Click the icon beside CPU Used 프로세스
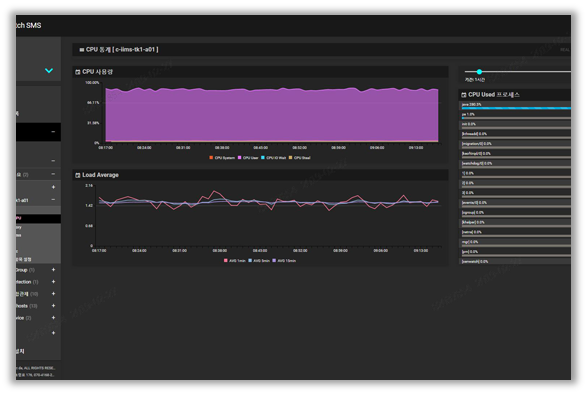 point(464,95)
